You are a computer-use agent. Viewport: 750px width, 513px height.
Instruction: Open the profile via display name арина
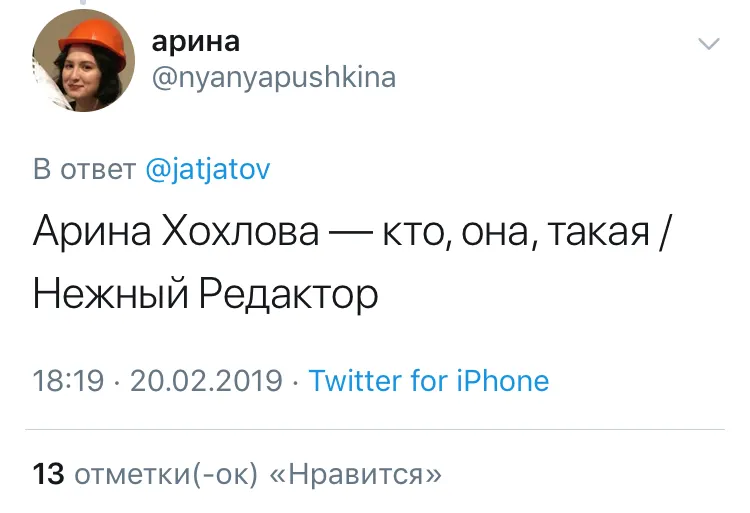tap(195, 41)
